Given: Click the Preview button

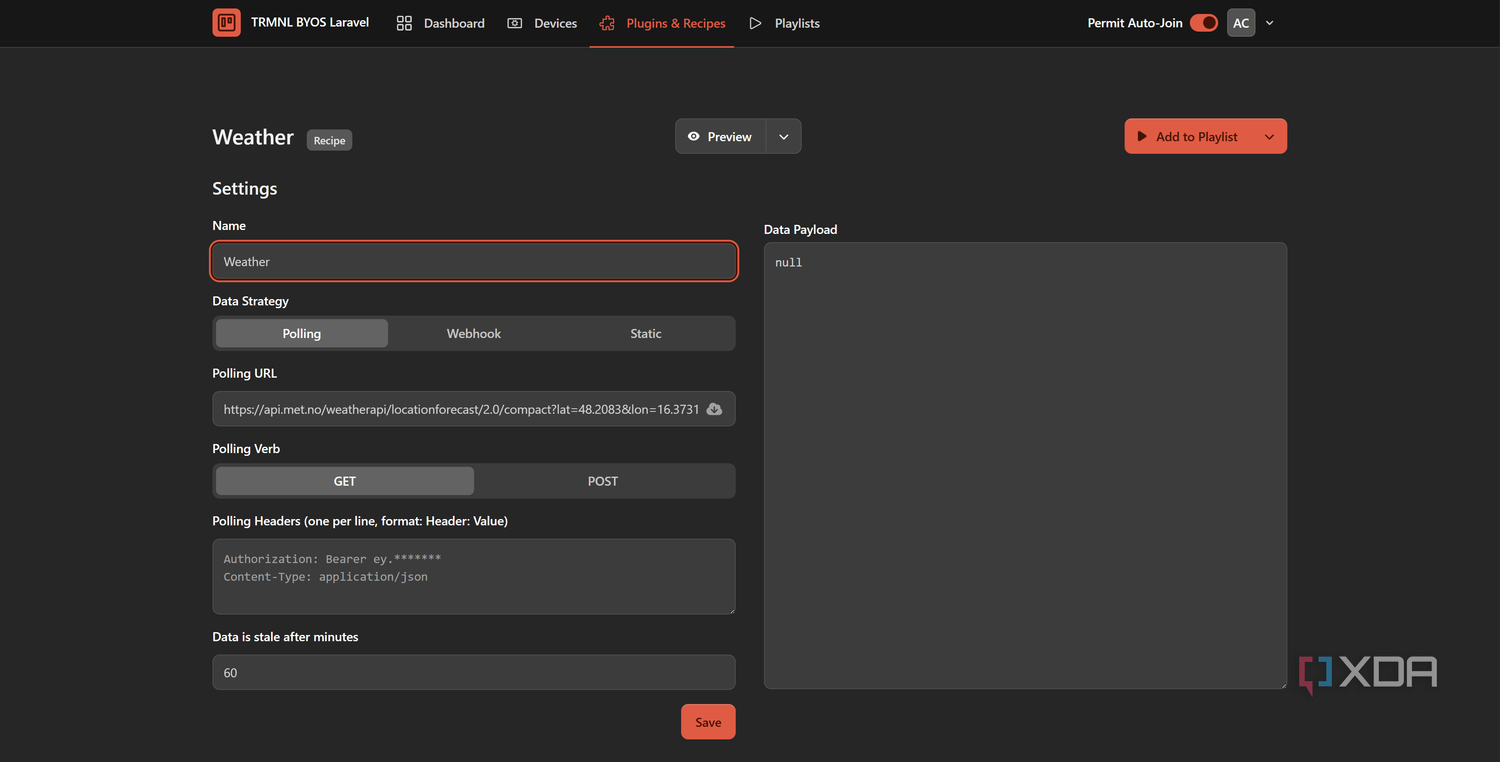Looking at the screenshot, I should click(721, 137).
